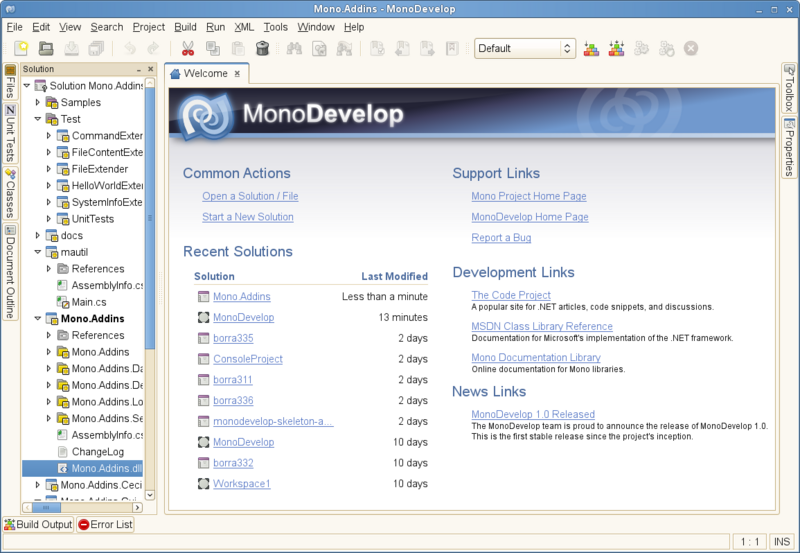Expand the Samples folder node
The height and width of the screenshot is (553, 800).
38,102
